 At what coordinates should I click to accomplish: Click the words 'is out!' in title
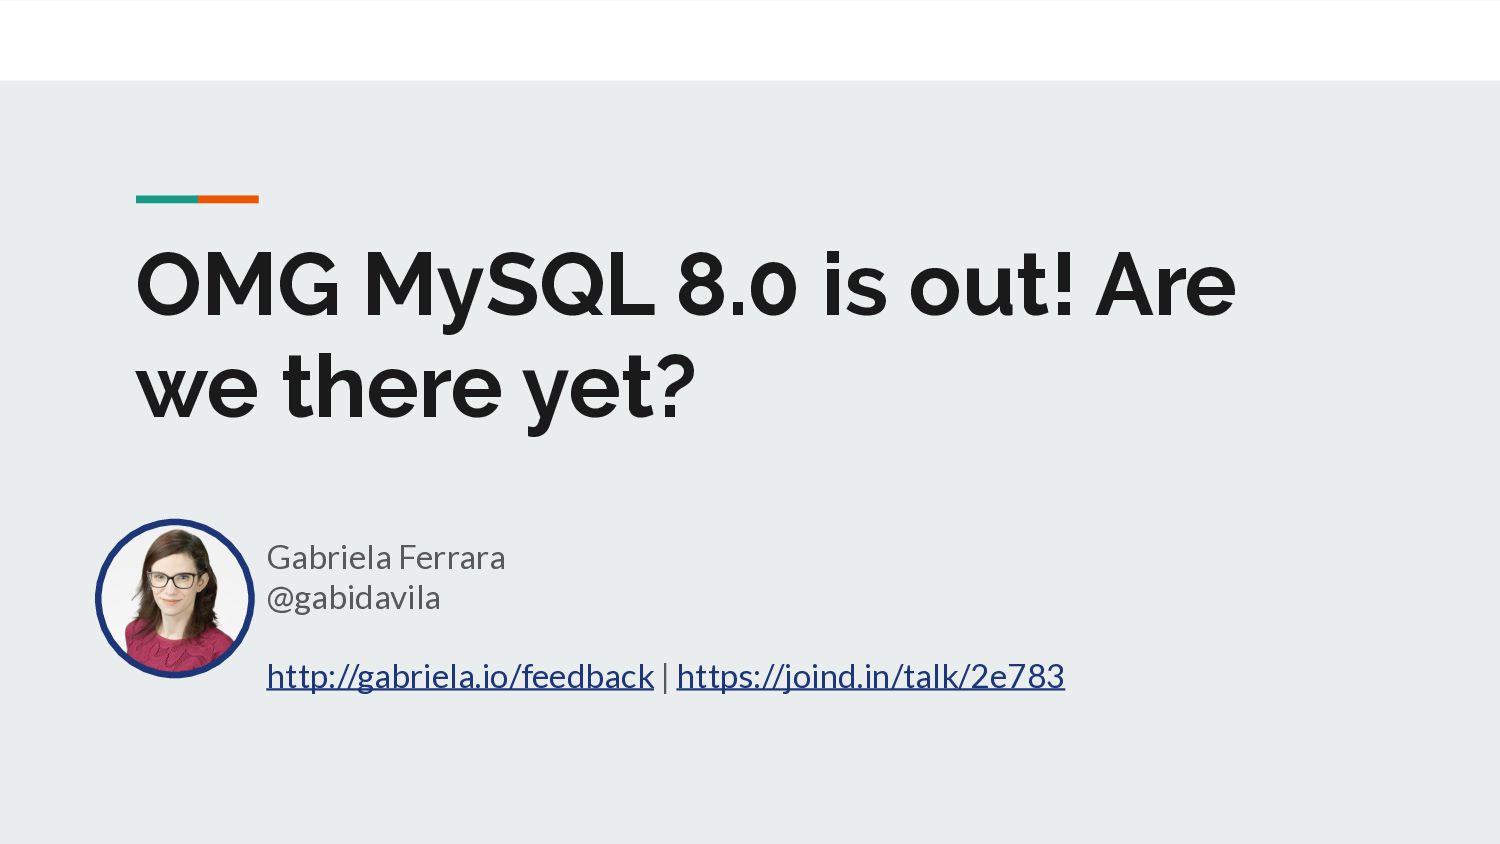[x=948, y=284]
